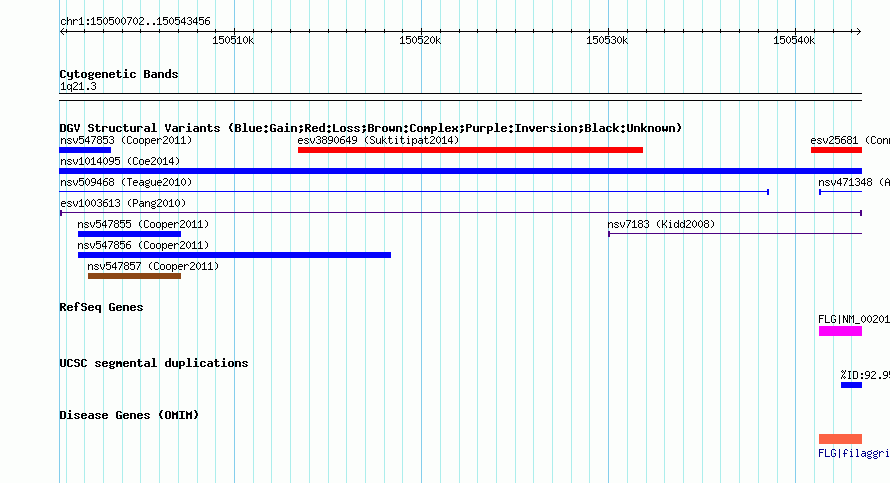The height and width of the screenshot is (483, 890).
Task: Click the nsv1014095 (Coe2014) label text
Action: point(120,161)
